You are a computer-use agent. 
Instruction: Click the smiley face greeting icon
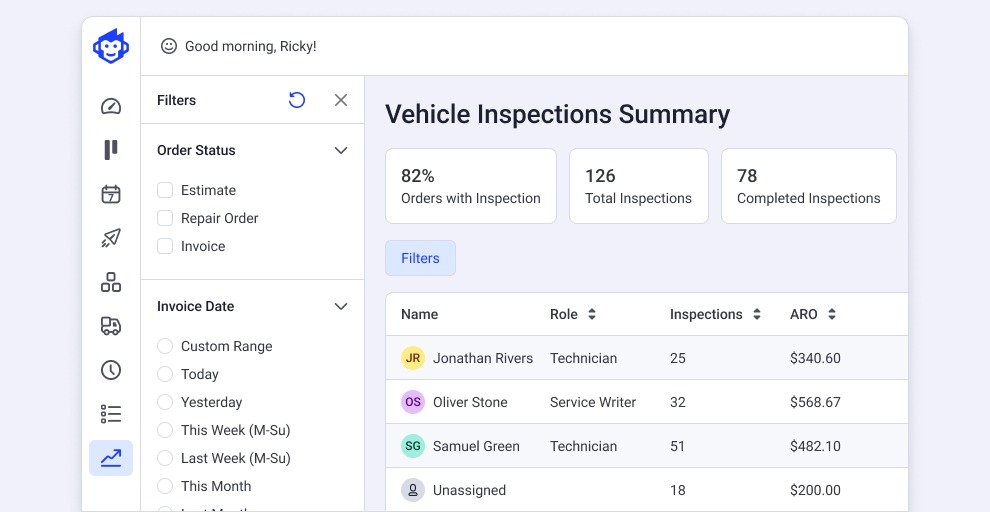click(169, 46)
